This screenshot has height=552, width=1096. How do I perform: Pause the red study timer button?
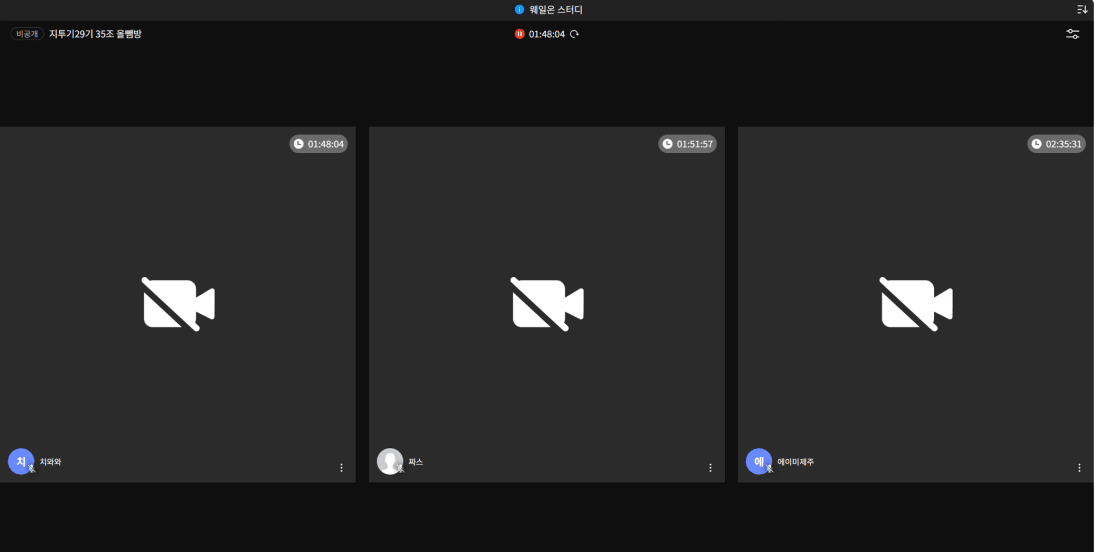[519, 34]
